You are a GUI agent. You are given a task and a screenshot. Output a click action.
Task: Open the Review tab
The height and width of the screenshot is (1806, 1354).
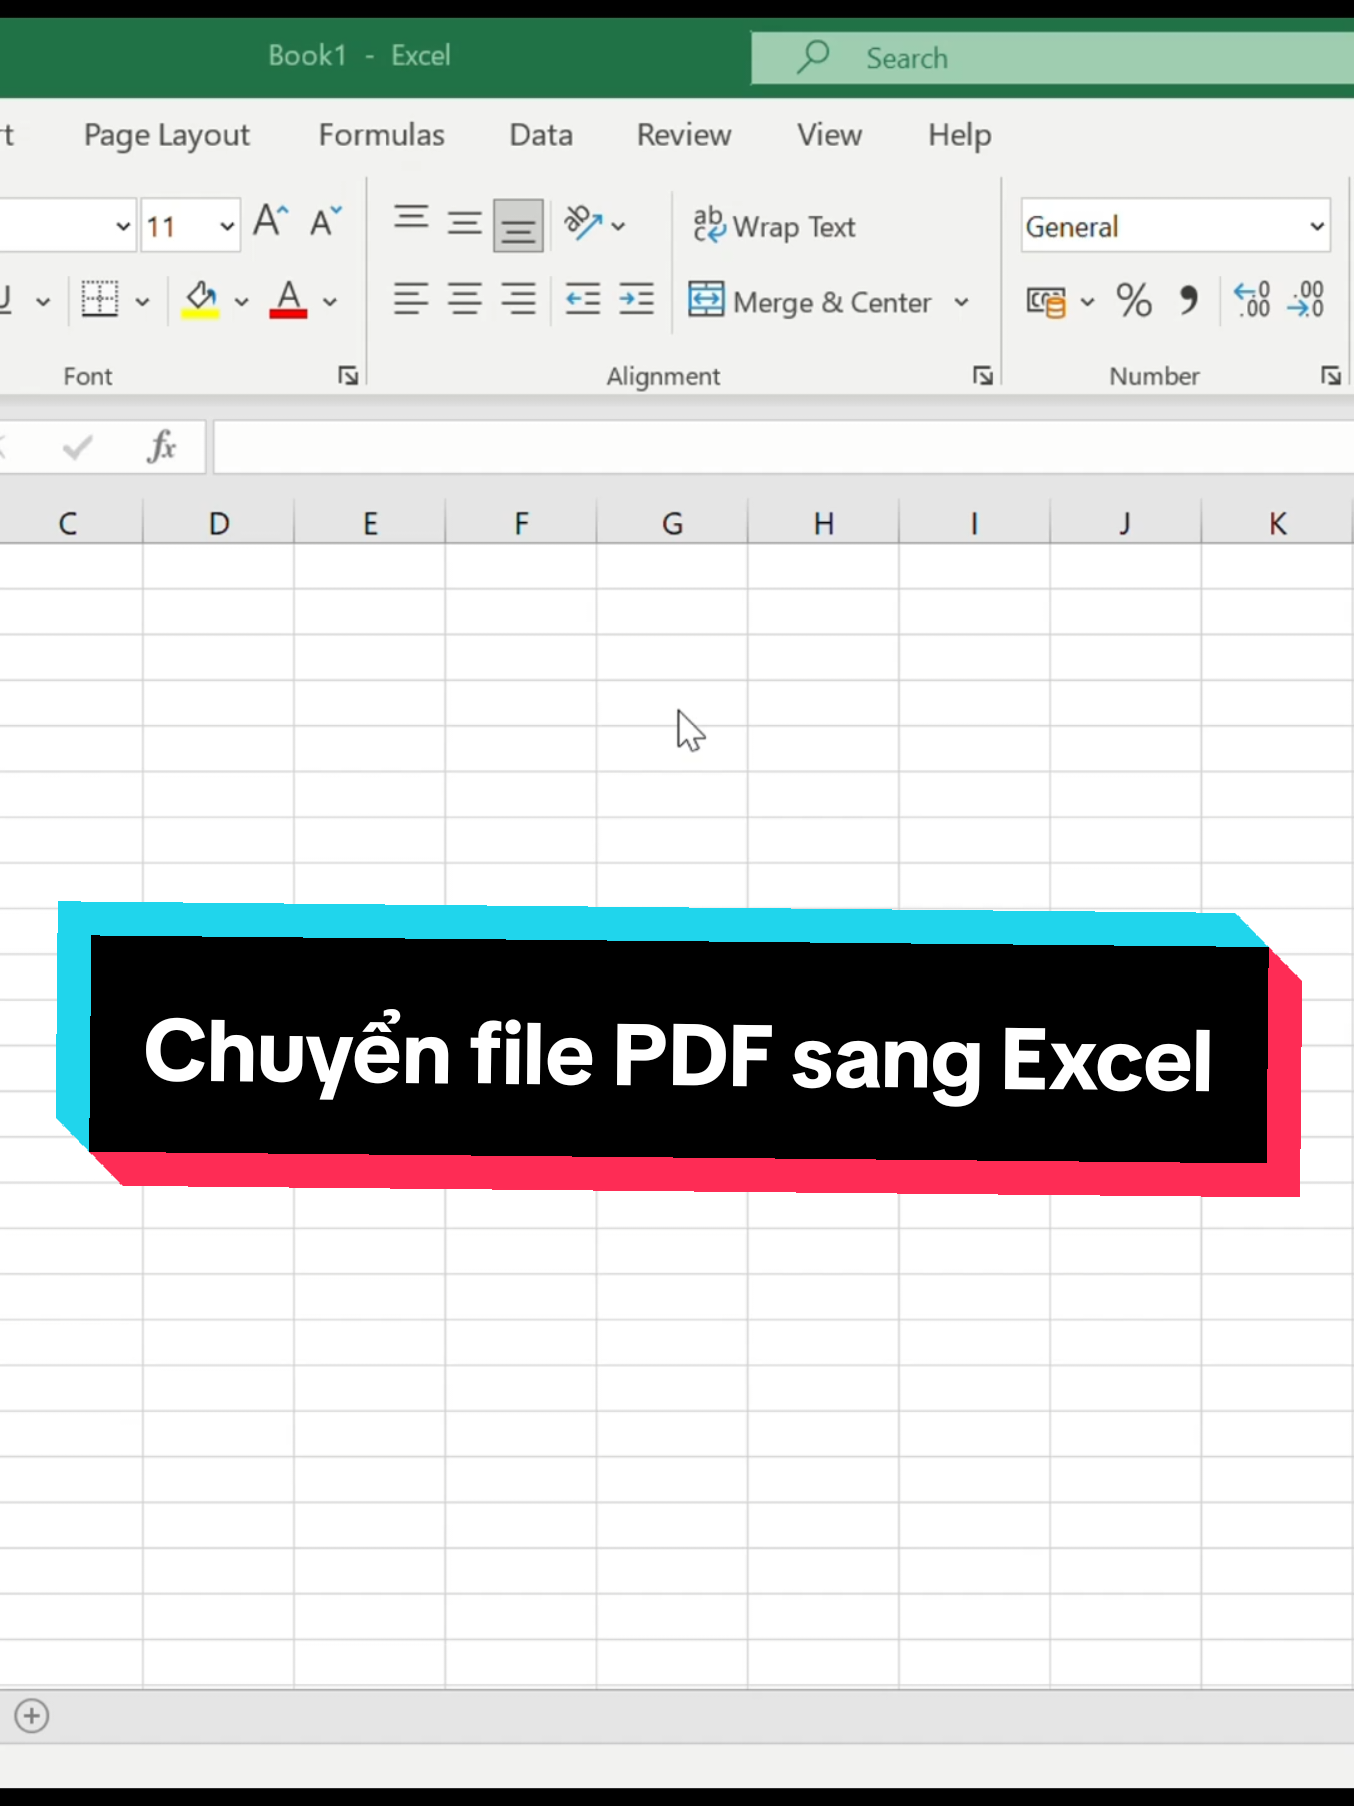[x=684, y=135]
